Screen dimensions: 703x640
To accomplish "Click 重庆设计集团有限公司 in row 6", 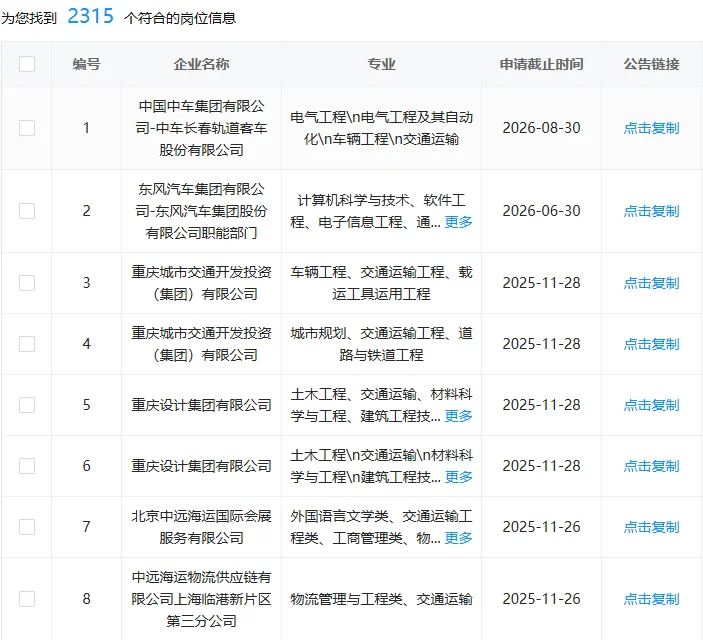I will pos(201,466).
